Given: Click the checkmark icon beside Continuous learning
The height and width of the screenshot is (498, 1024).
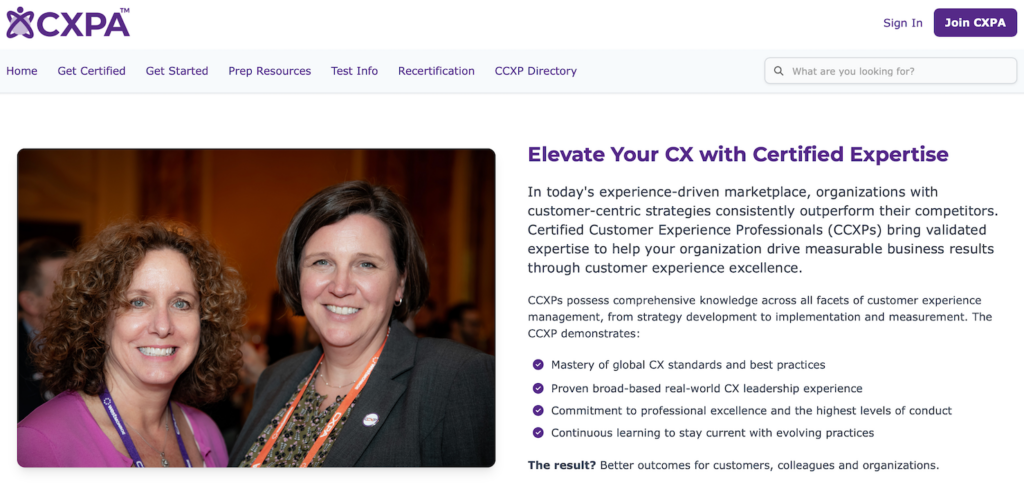Looking at the screenshot, I should 538,433.
